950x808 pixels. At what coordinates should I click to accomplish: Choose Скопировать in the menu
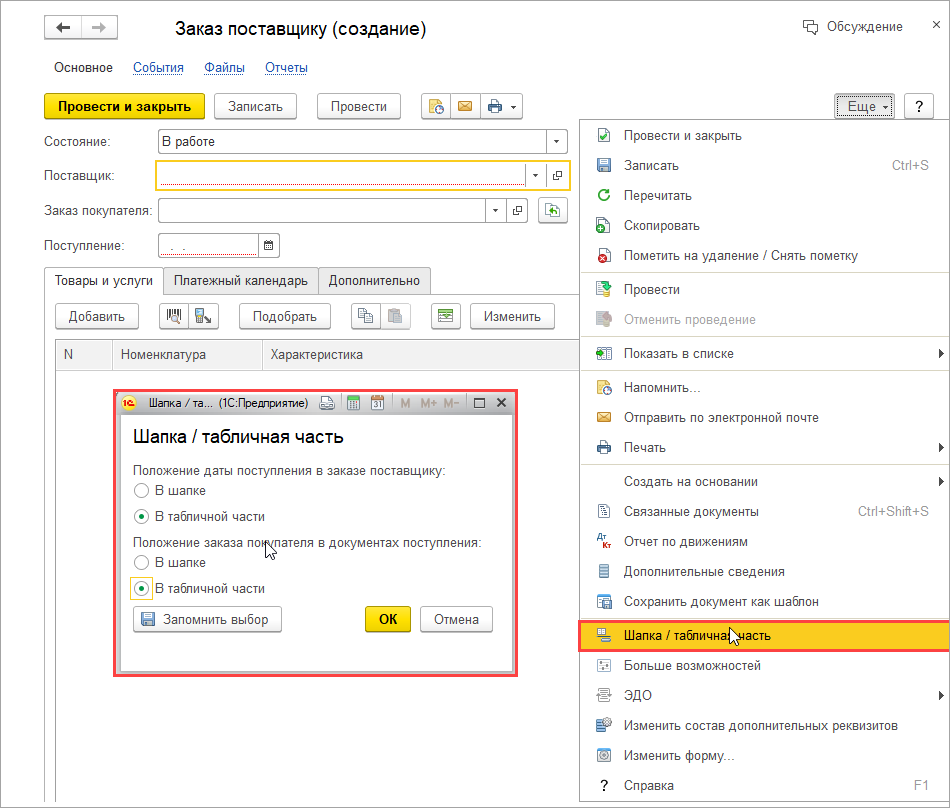coord(765,226)
